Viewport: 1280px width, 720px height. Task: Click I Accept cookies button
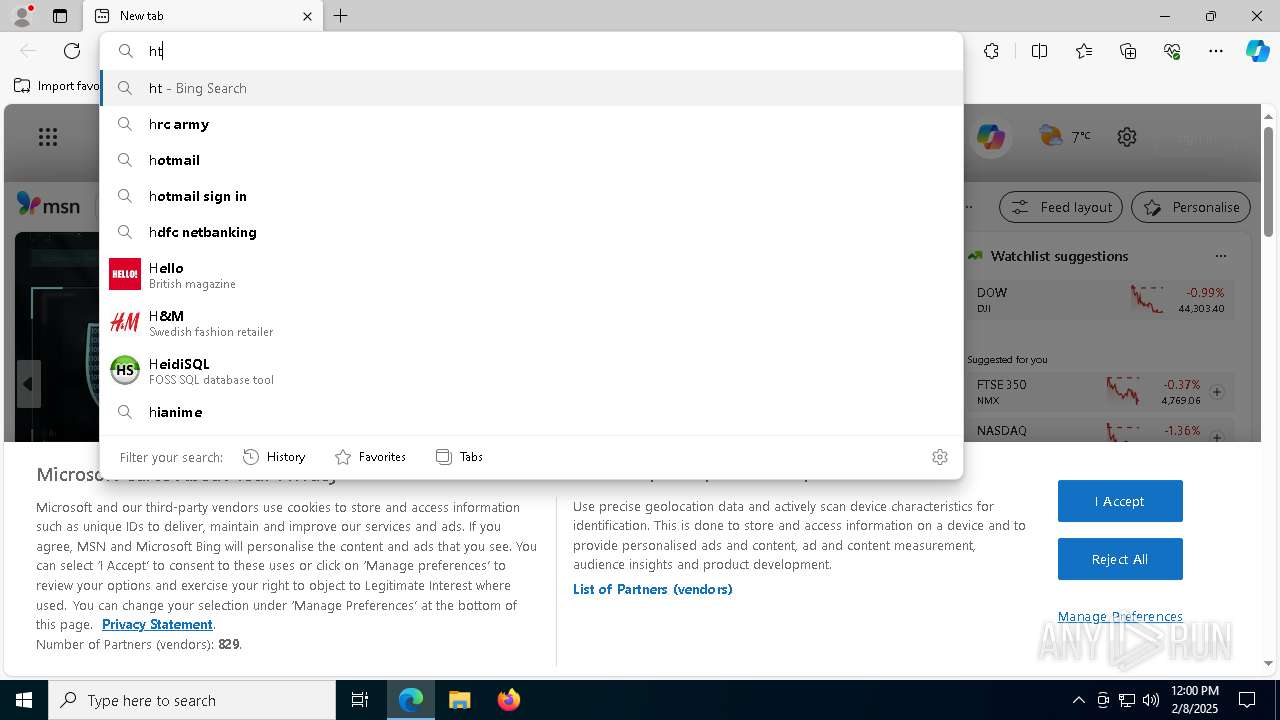[x=1120, y=501]
